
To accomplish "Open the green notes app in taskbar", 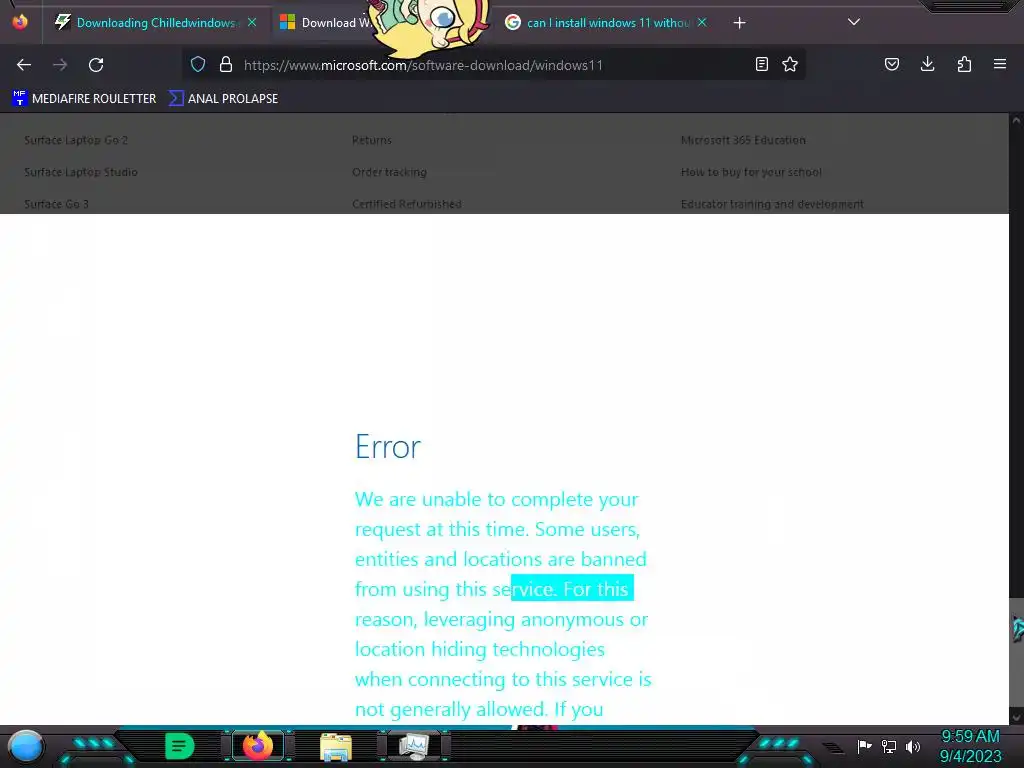I will pos(179,746).
